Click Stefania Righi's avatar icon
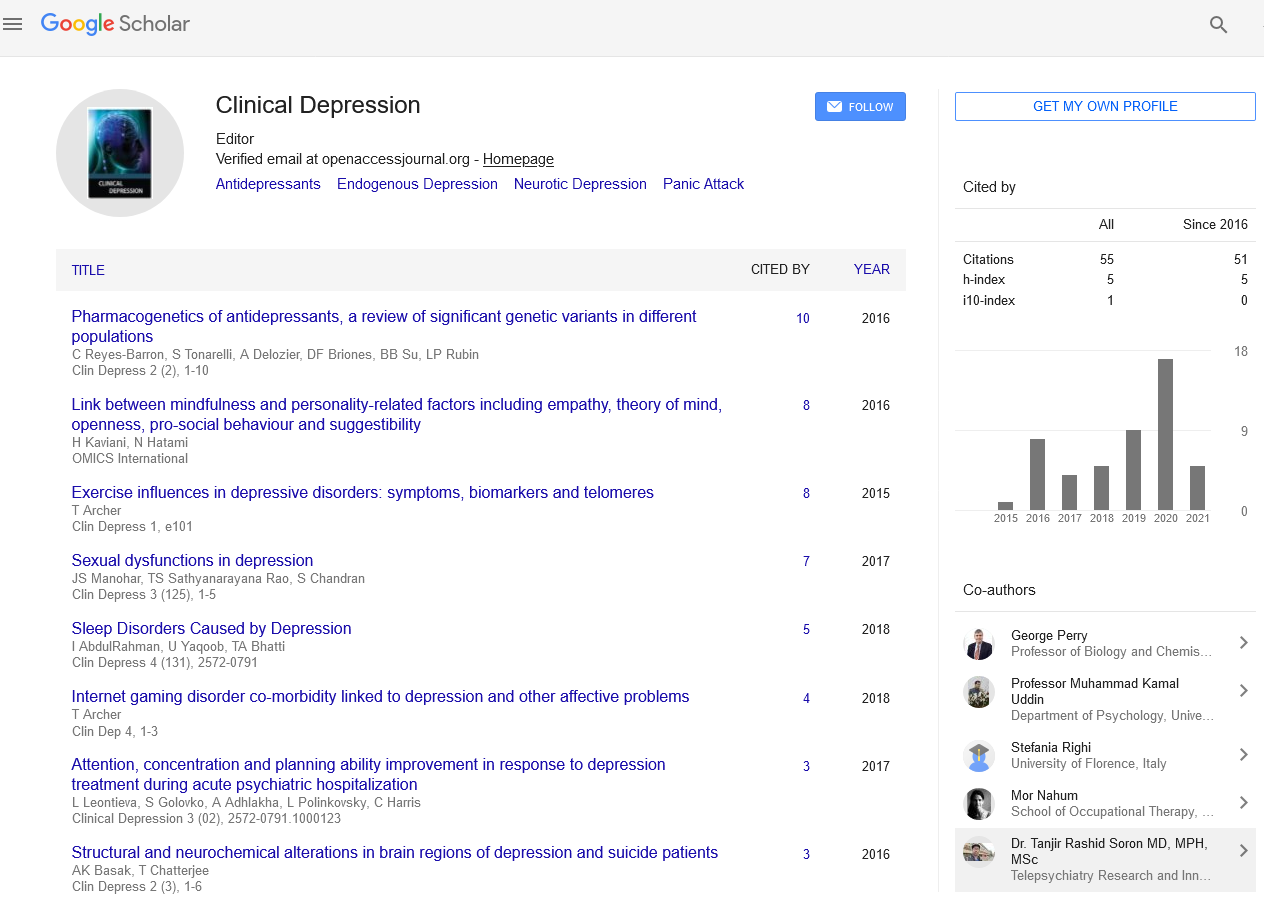The image size is (1264, 910). click(x=978, y=755)
